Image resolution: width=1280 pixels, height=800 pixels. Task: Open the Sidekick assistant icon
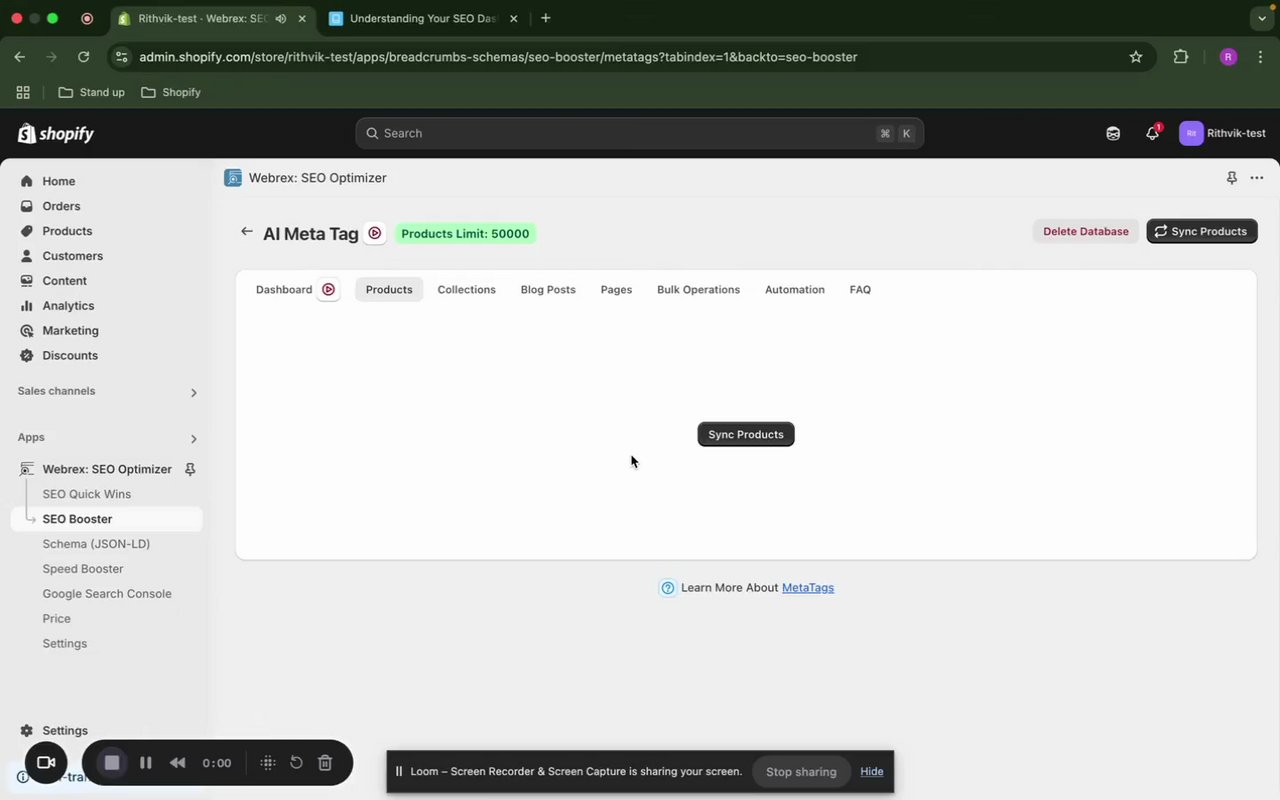click(x=1113, y=133)
